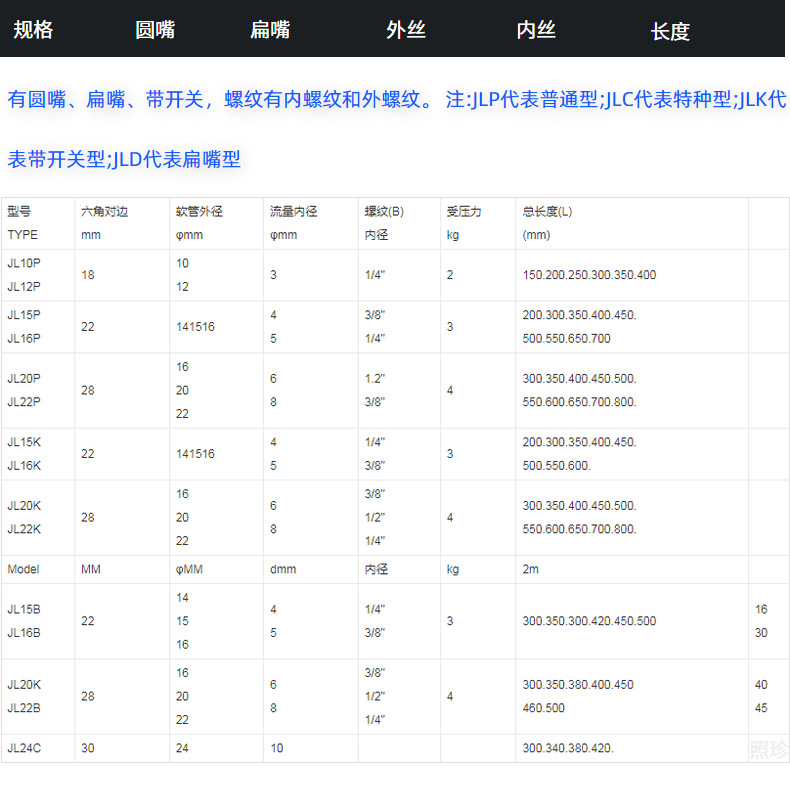Select the JL20P model text
790x787 pixels.
coord(24,378)
